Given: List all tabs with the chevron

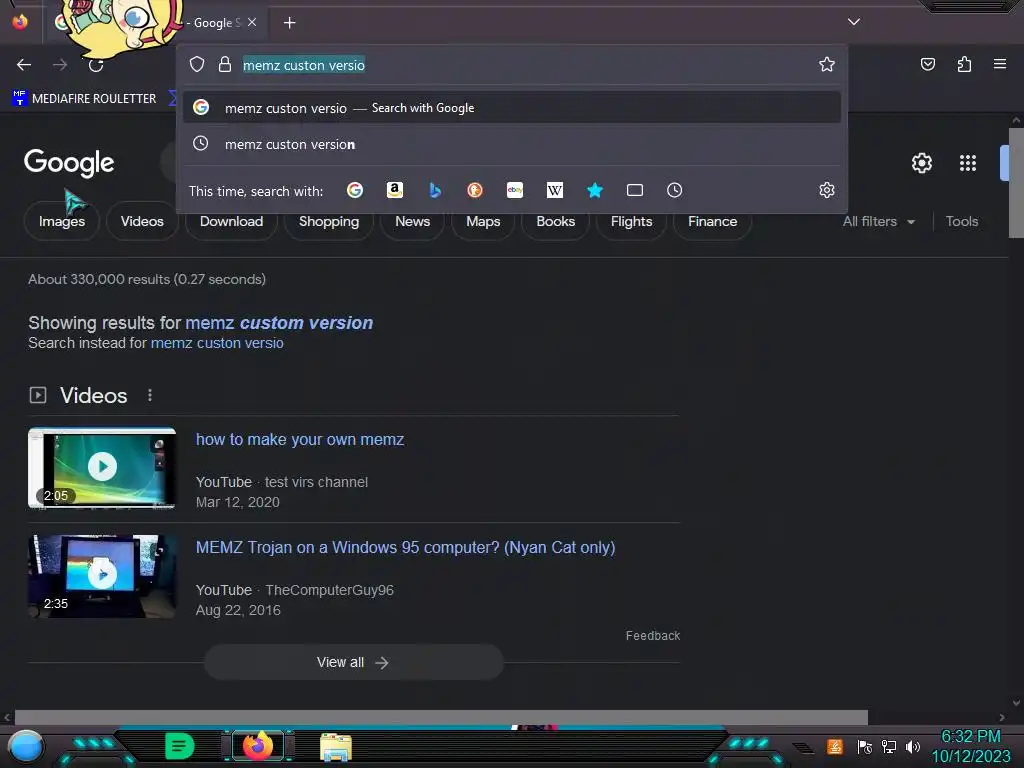Looking at the screenshot, I should [854, 22].
